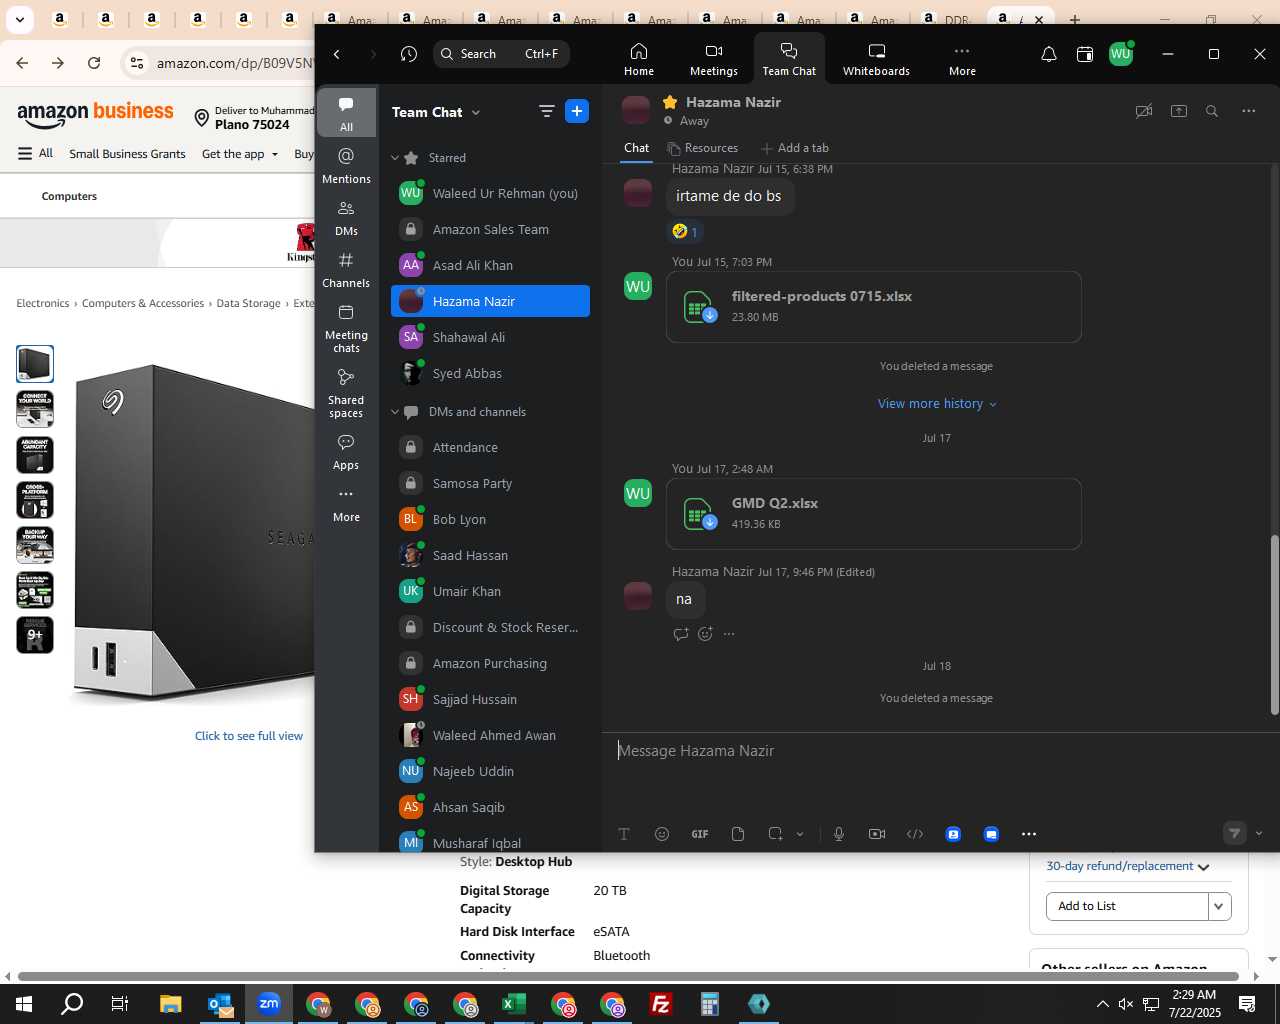Click the WU profile avatar in Zoom

(x=1121, y=54)
